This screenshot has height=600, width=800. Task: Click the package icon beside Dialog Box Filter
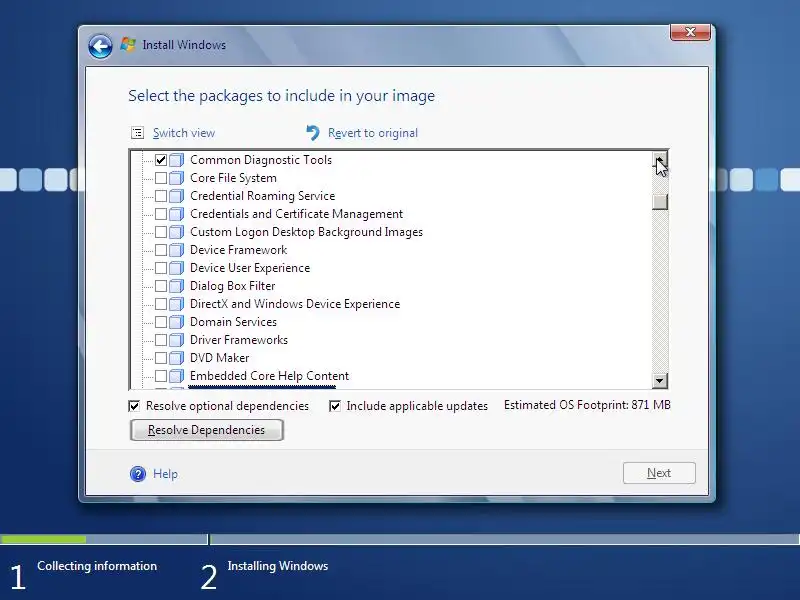tap(177, 286)
